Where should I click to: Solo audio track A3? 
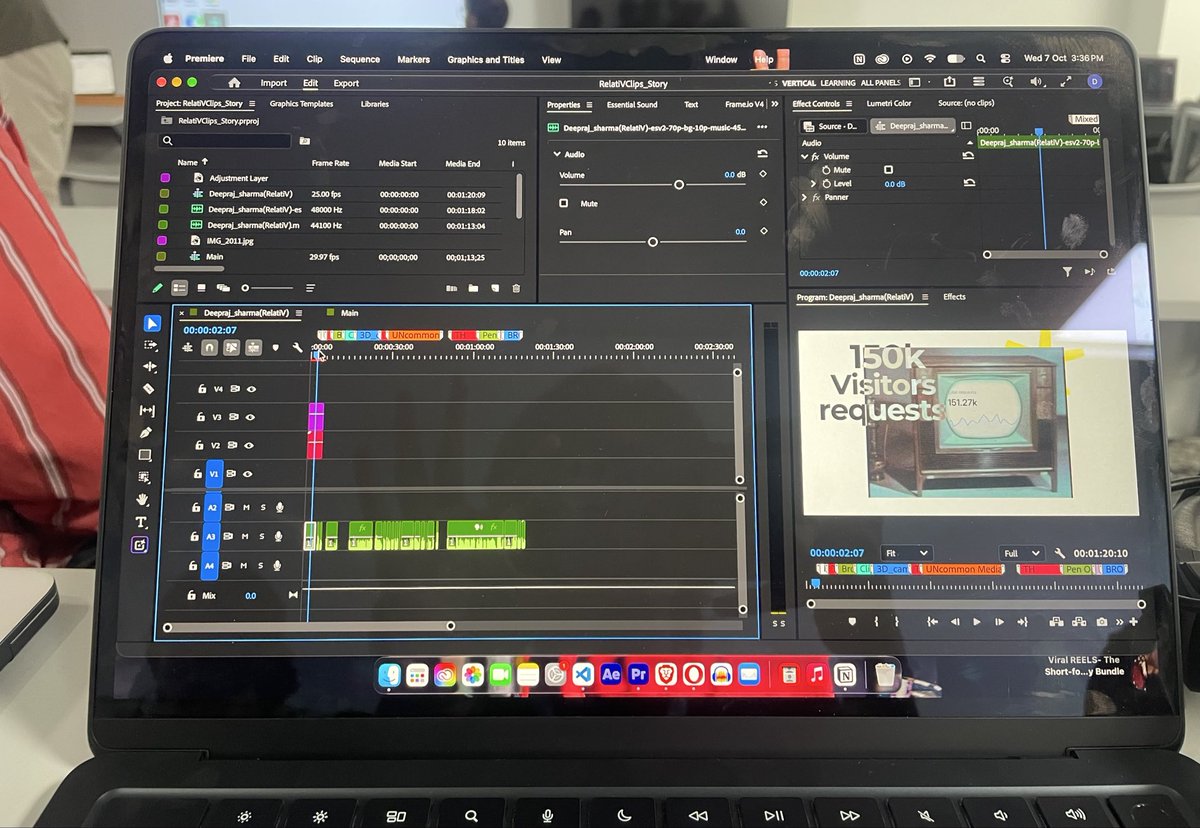pos(263,537)
